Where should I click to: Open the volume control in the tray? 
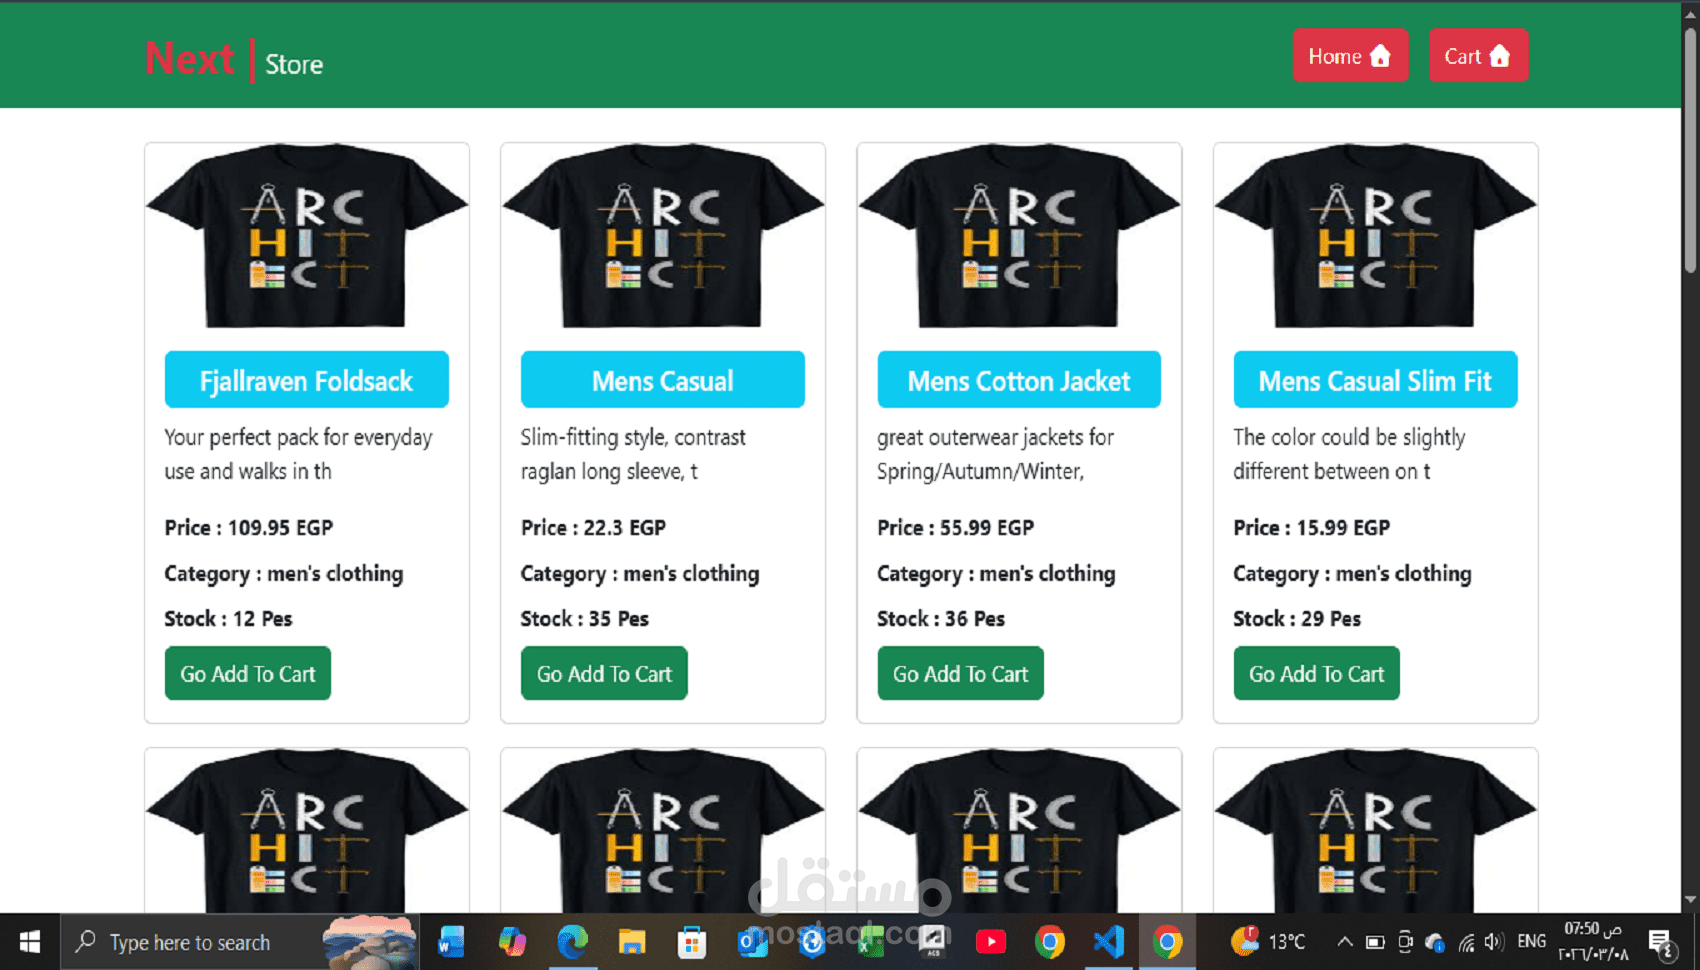pyautogui.click(x=1494, y=941)
